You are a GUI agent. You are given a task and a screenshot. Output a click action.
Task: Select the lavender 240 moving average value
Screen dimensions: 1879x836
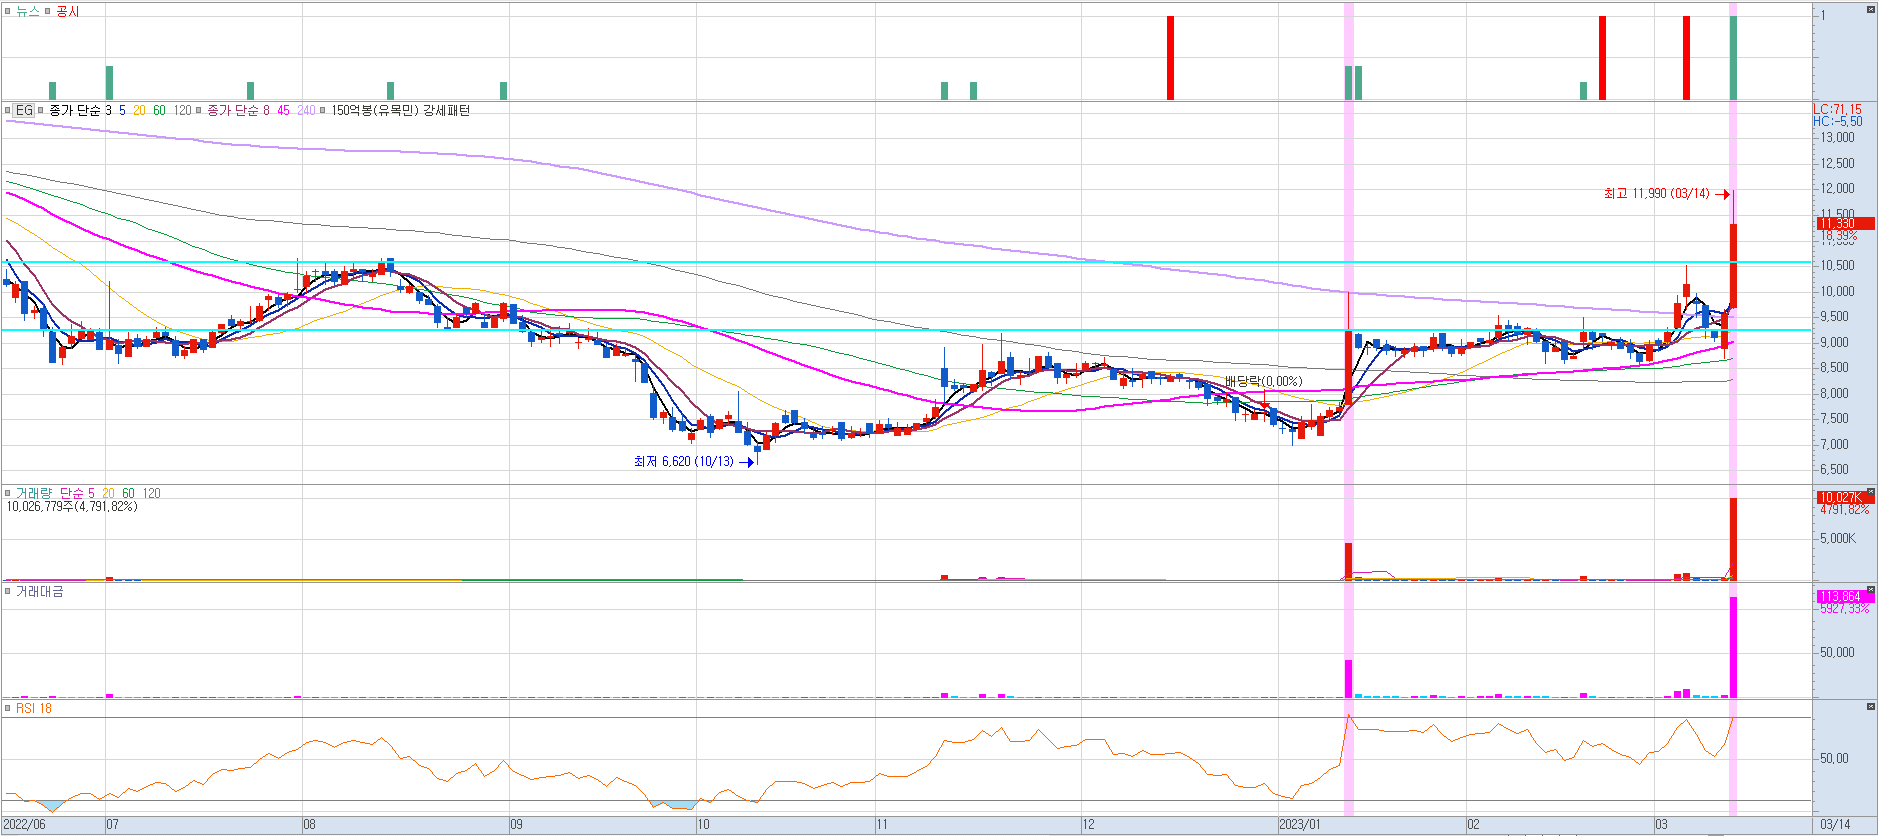(306, 111)
